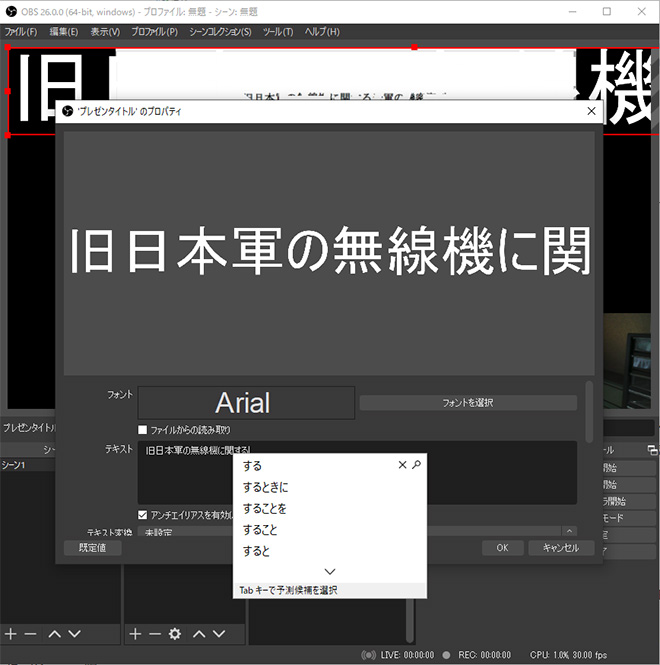
Task: Click the Tab キーで予測候補を選択 hint
Action: click(x=288, y=590)
